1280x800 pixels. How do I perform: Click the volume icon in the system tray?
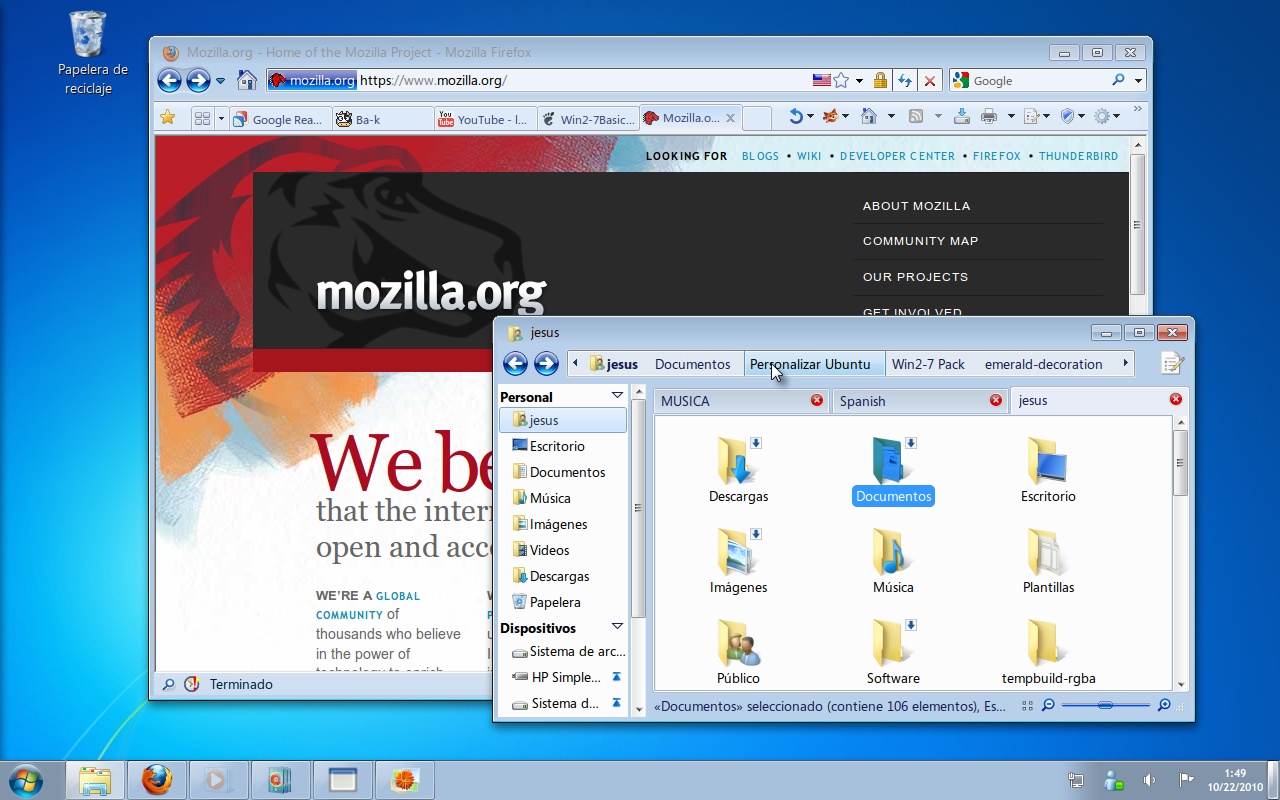pos(1150,780)
